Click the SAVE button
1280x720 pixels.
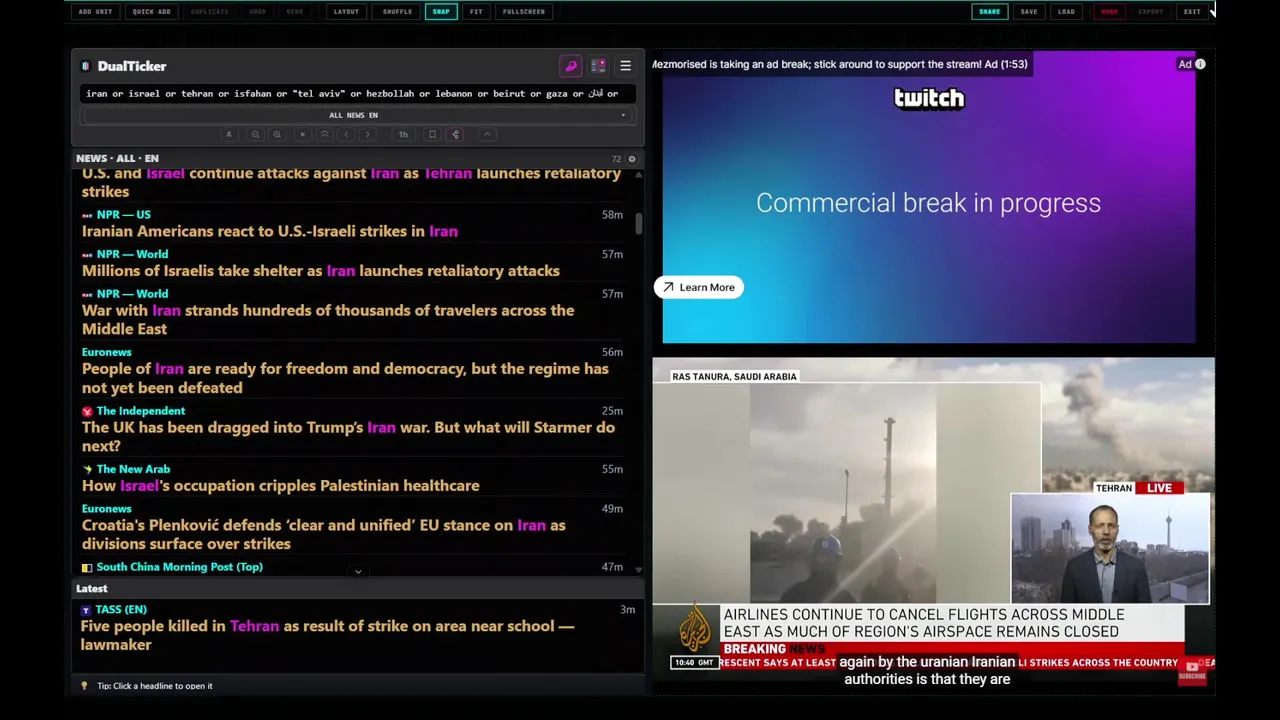[x=1029, y=11]
